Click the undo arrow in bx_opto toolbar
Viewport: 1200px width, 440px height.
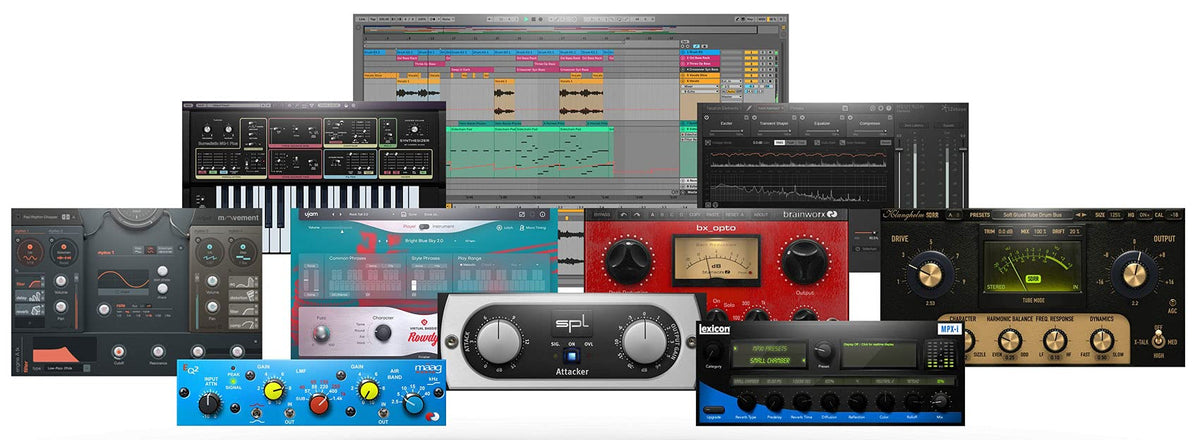[x=624, y=214]
